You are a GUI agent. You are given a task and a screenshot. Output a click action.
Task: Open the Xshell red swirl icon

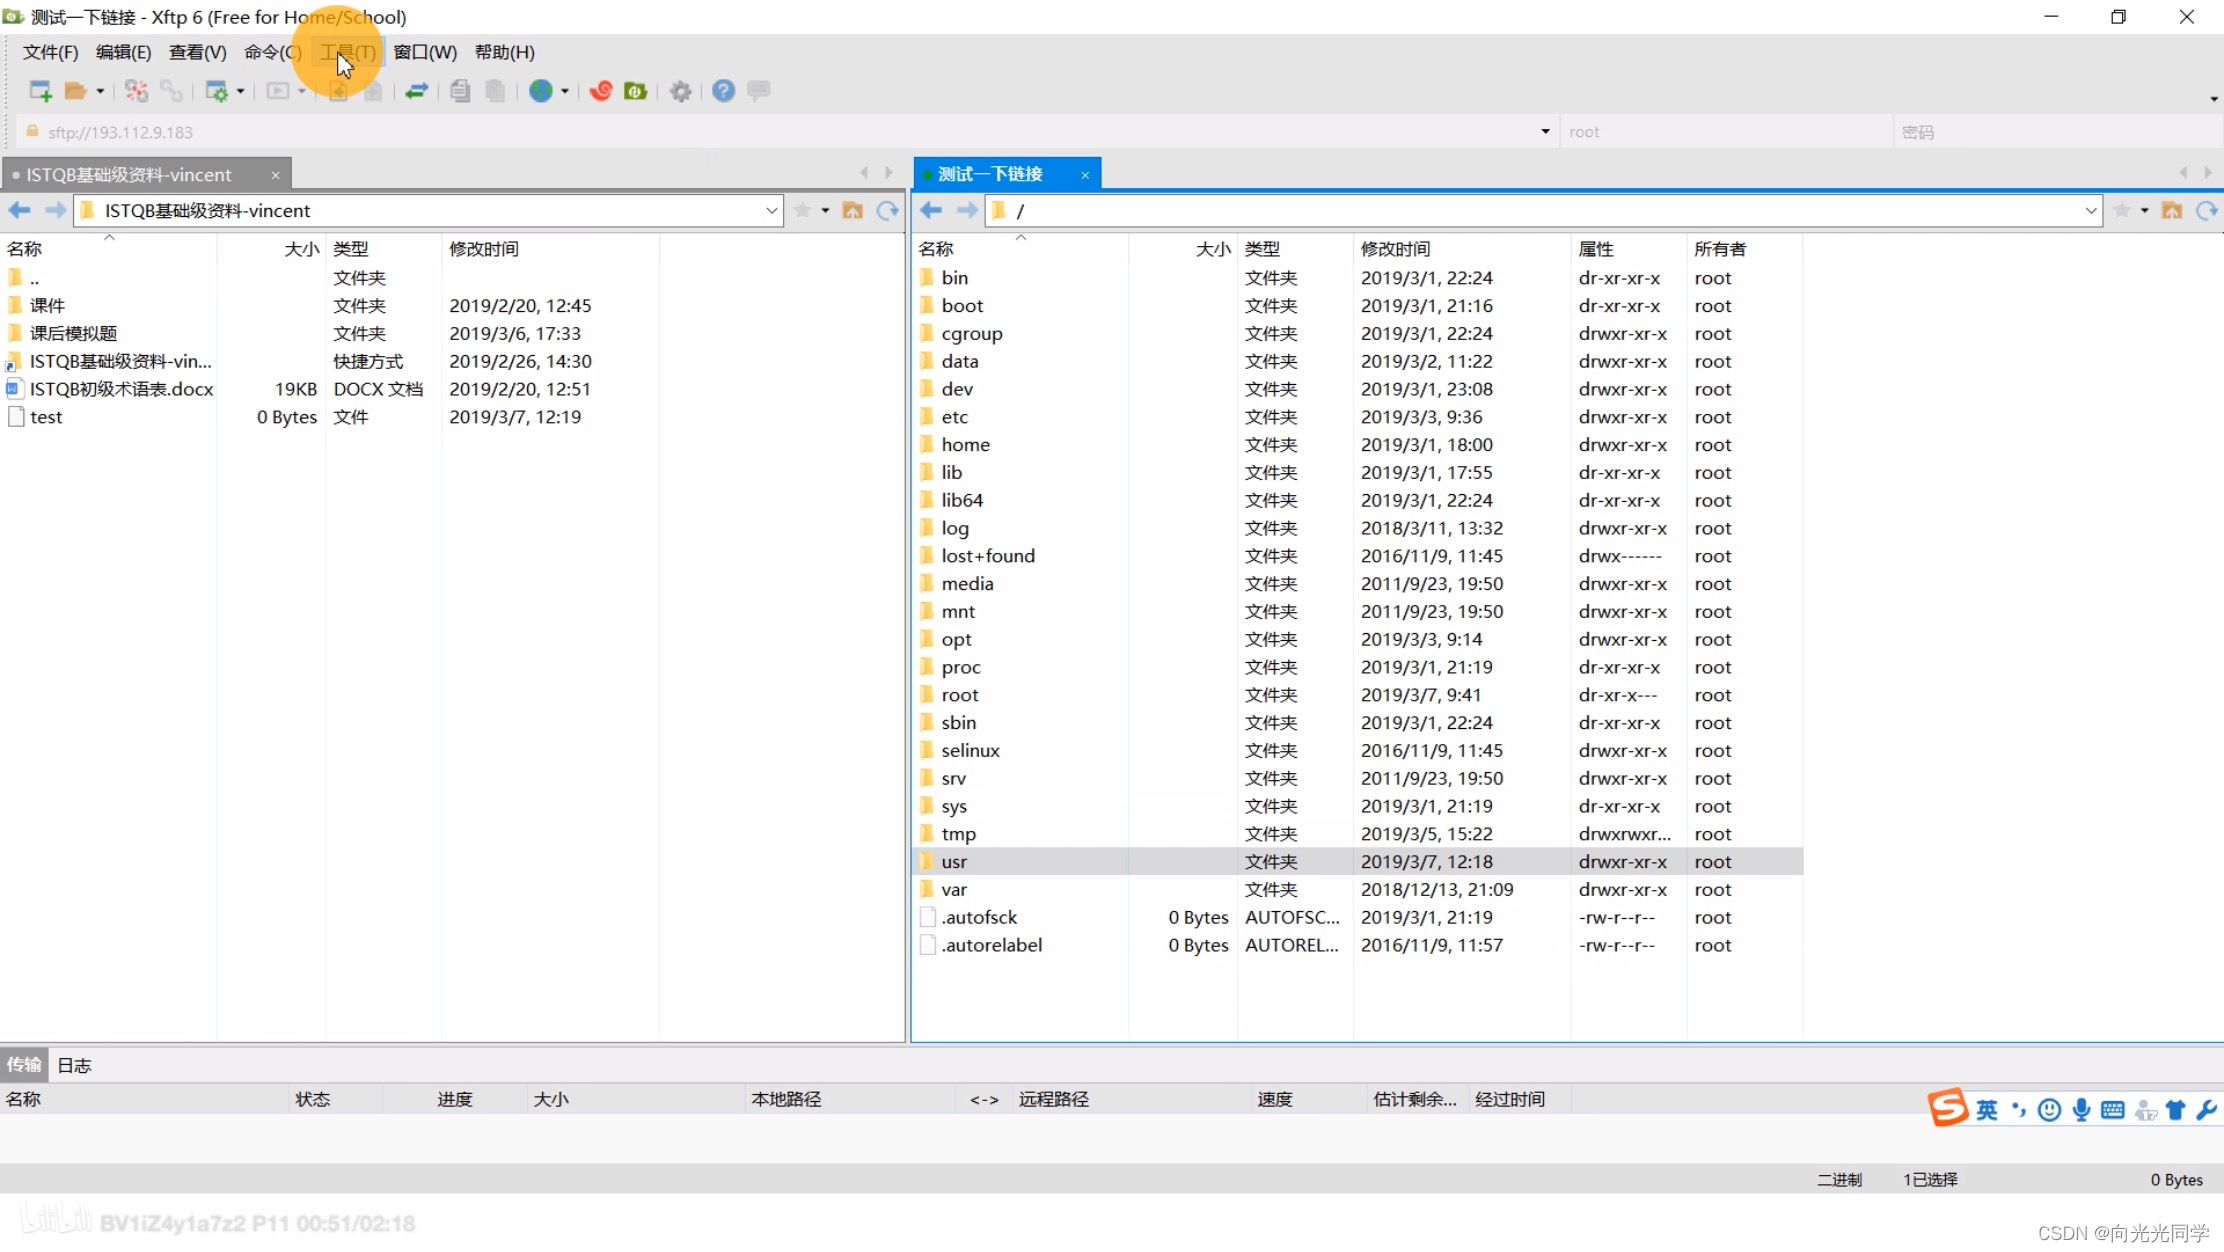(601, 91)
